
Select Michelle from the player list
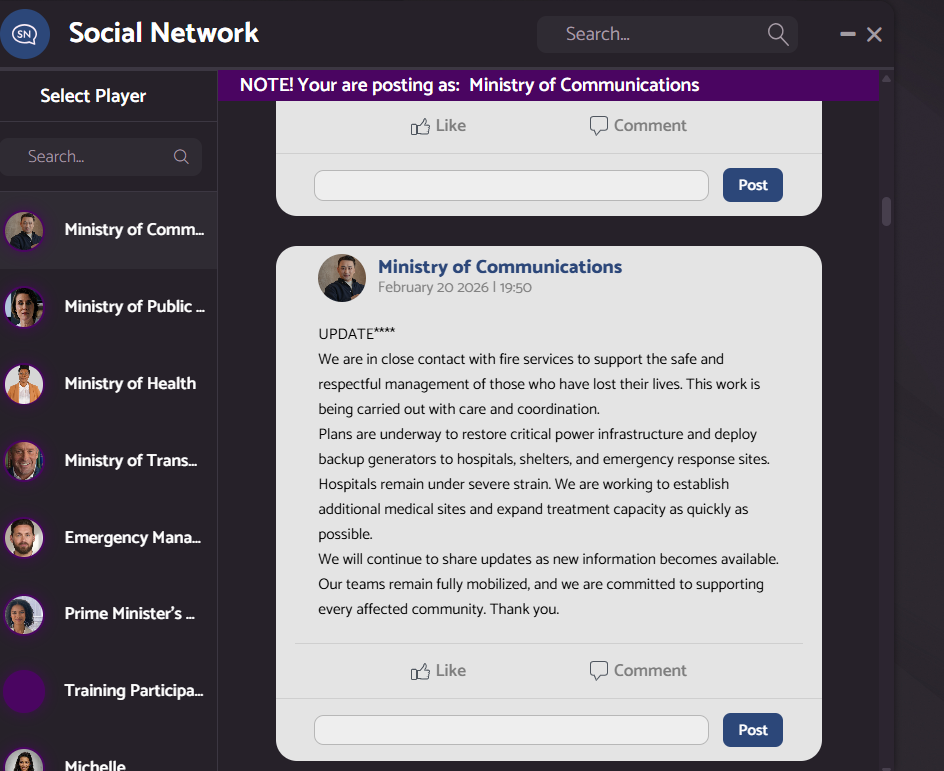(x=95, y=762)
